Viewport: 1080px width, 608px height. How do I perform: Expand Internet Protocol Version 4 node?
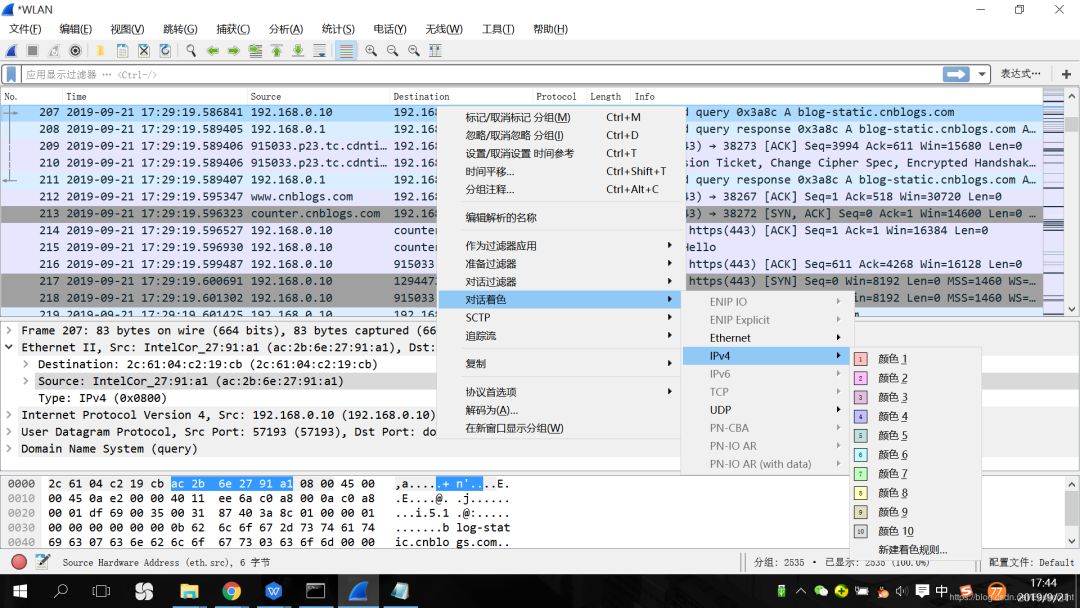[9, 415]
